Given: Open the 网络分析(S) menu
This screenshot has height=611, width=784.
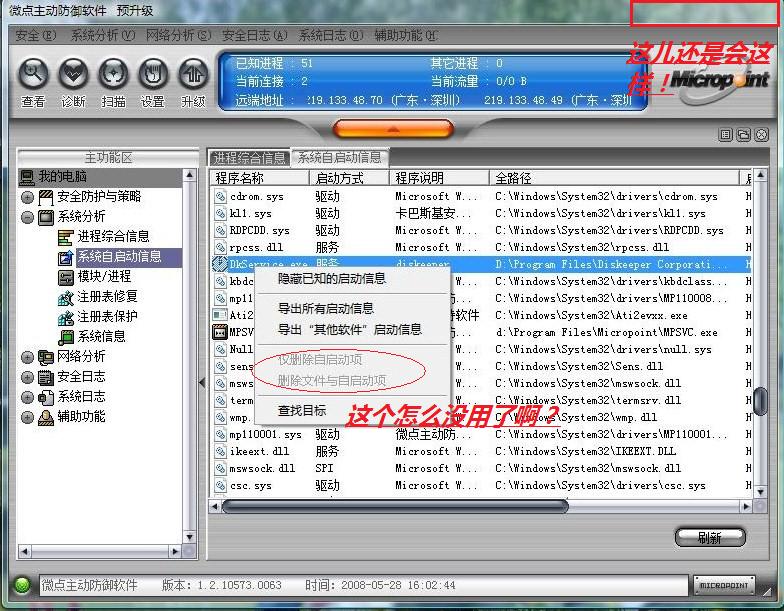Looking at the screenshot, I should tap(178, 36).
